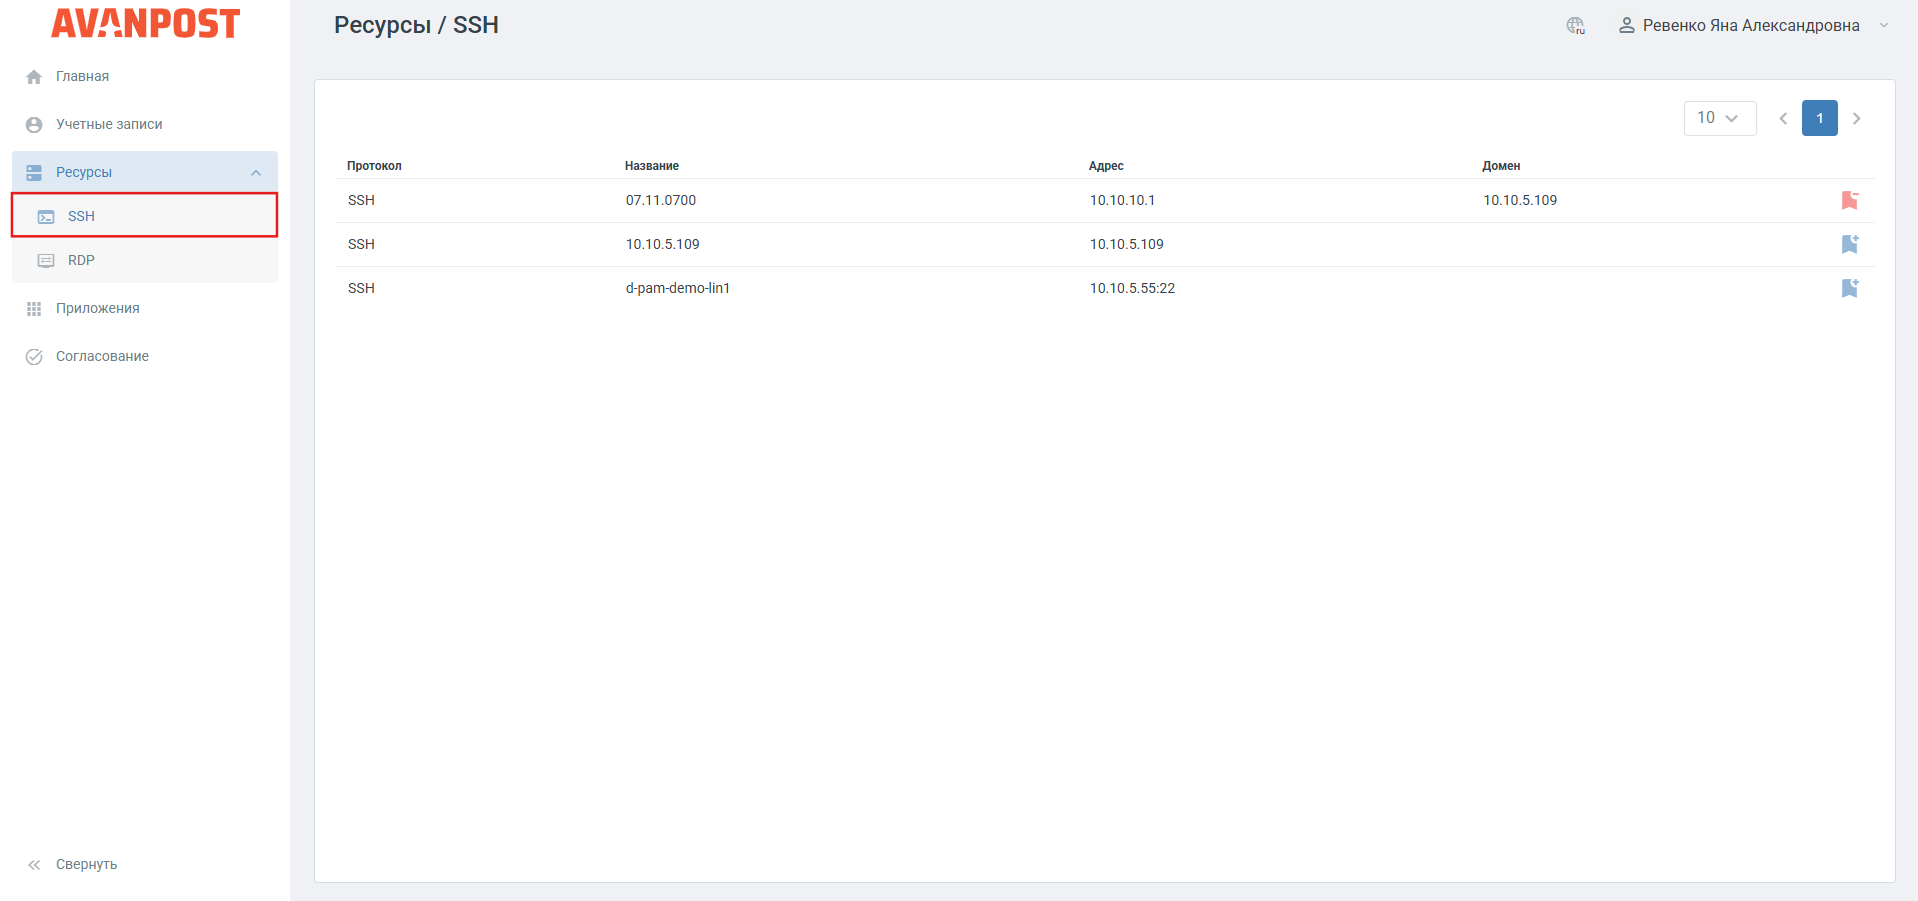Image resolution: width=1918 pixels, height=901 pixels.
Task: Click the double-arrow collapse icon
Action: tap(34, 865)
